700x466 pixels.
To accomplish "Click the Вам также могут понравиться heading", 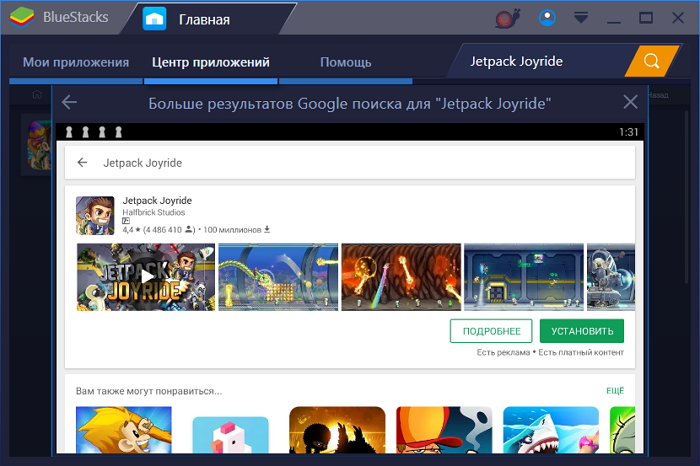I will (x=149, y=391).
